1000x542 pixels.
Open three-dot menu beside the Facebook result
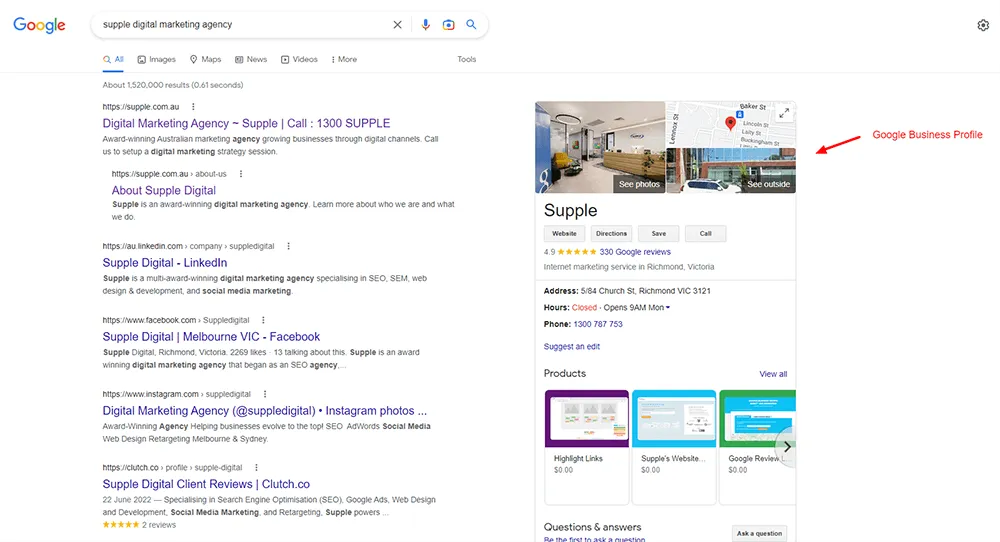[x=263, y=320]
